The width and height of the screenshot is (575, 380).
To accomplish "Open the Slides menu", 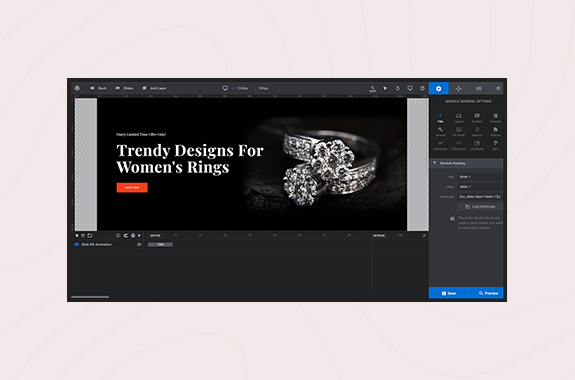I will point(124,88).
